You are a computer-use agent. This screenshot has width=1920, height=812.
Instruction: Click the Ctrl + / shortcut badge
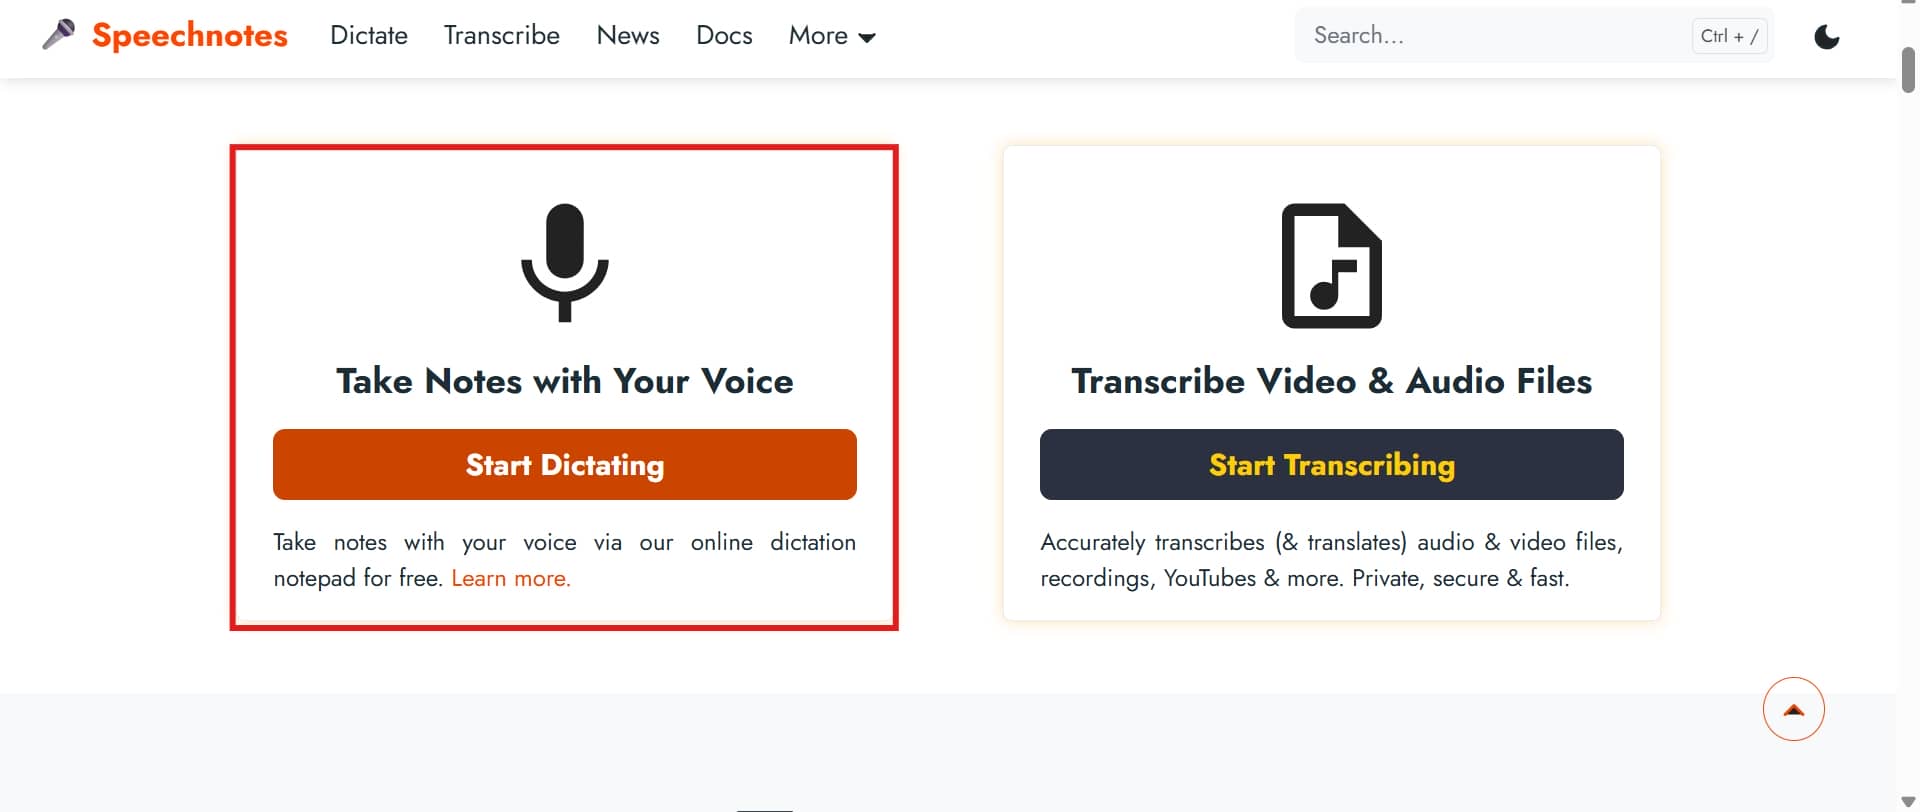tap(1729, 36)
